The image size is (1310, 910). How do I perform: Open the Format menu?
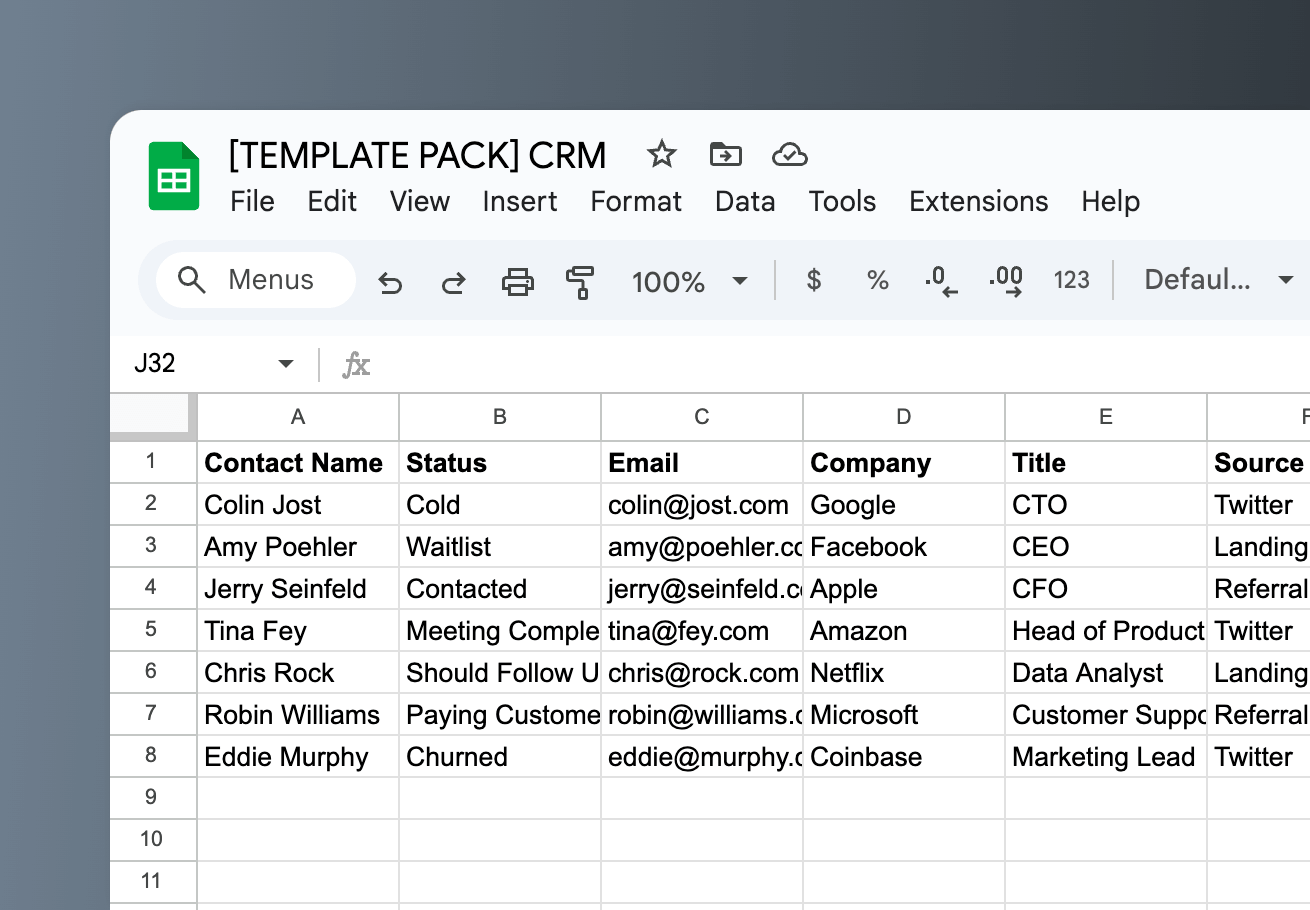tap(636, 201)
